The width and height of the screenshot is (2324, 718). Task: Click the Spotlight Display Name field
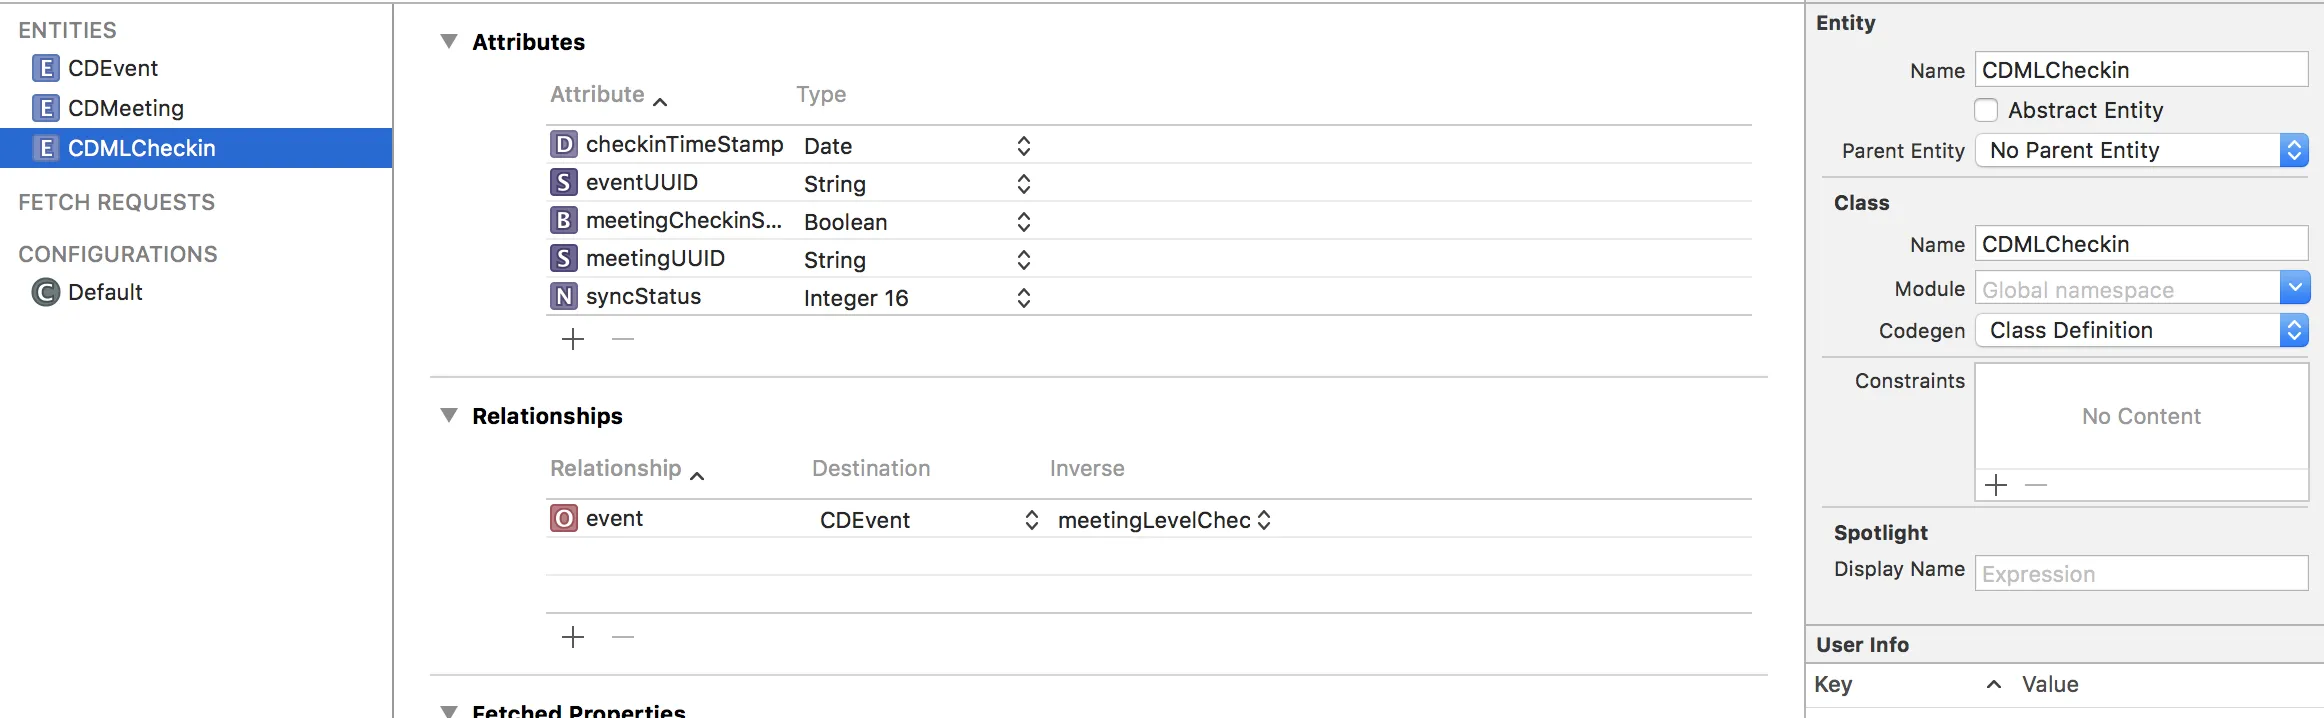(2140, 574)
